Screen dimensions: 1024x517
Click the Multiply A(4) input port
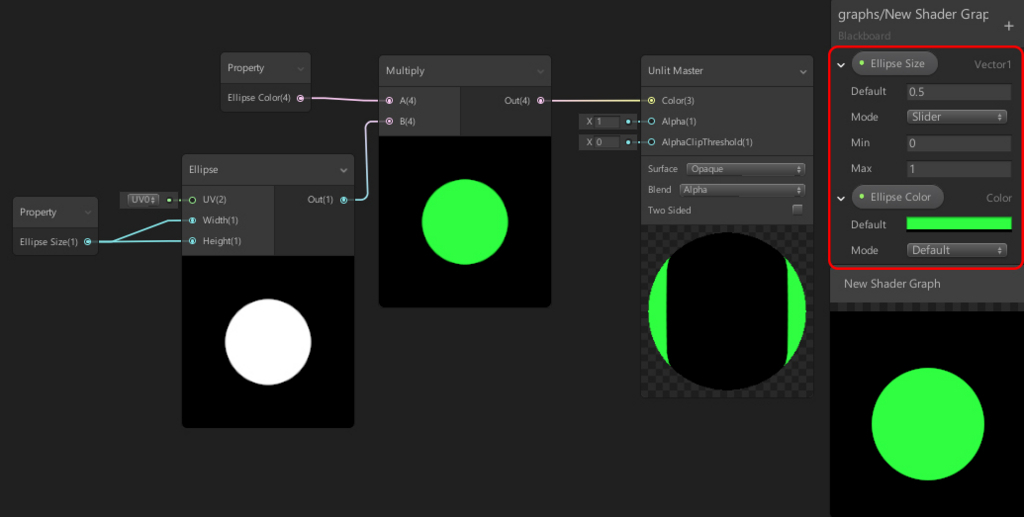coord(389,101)
